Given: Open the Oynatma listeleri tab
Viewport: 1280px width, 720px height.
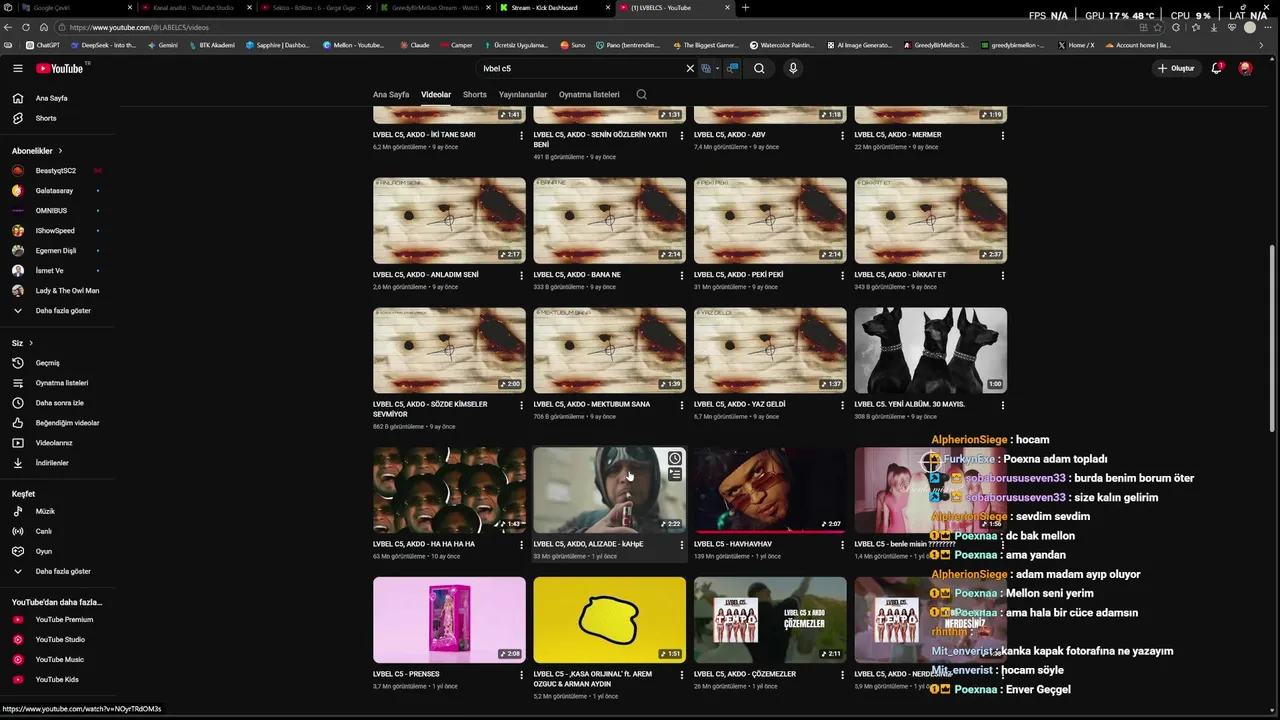Looking at the screenshot, I should [589, 94].
